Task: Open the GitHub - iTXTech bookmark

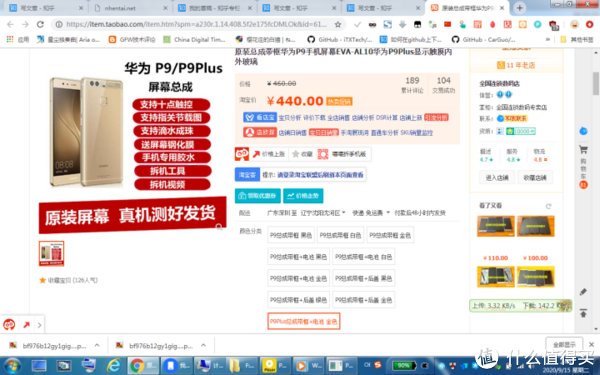Action: (x=339, y=39)
